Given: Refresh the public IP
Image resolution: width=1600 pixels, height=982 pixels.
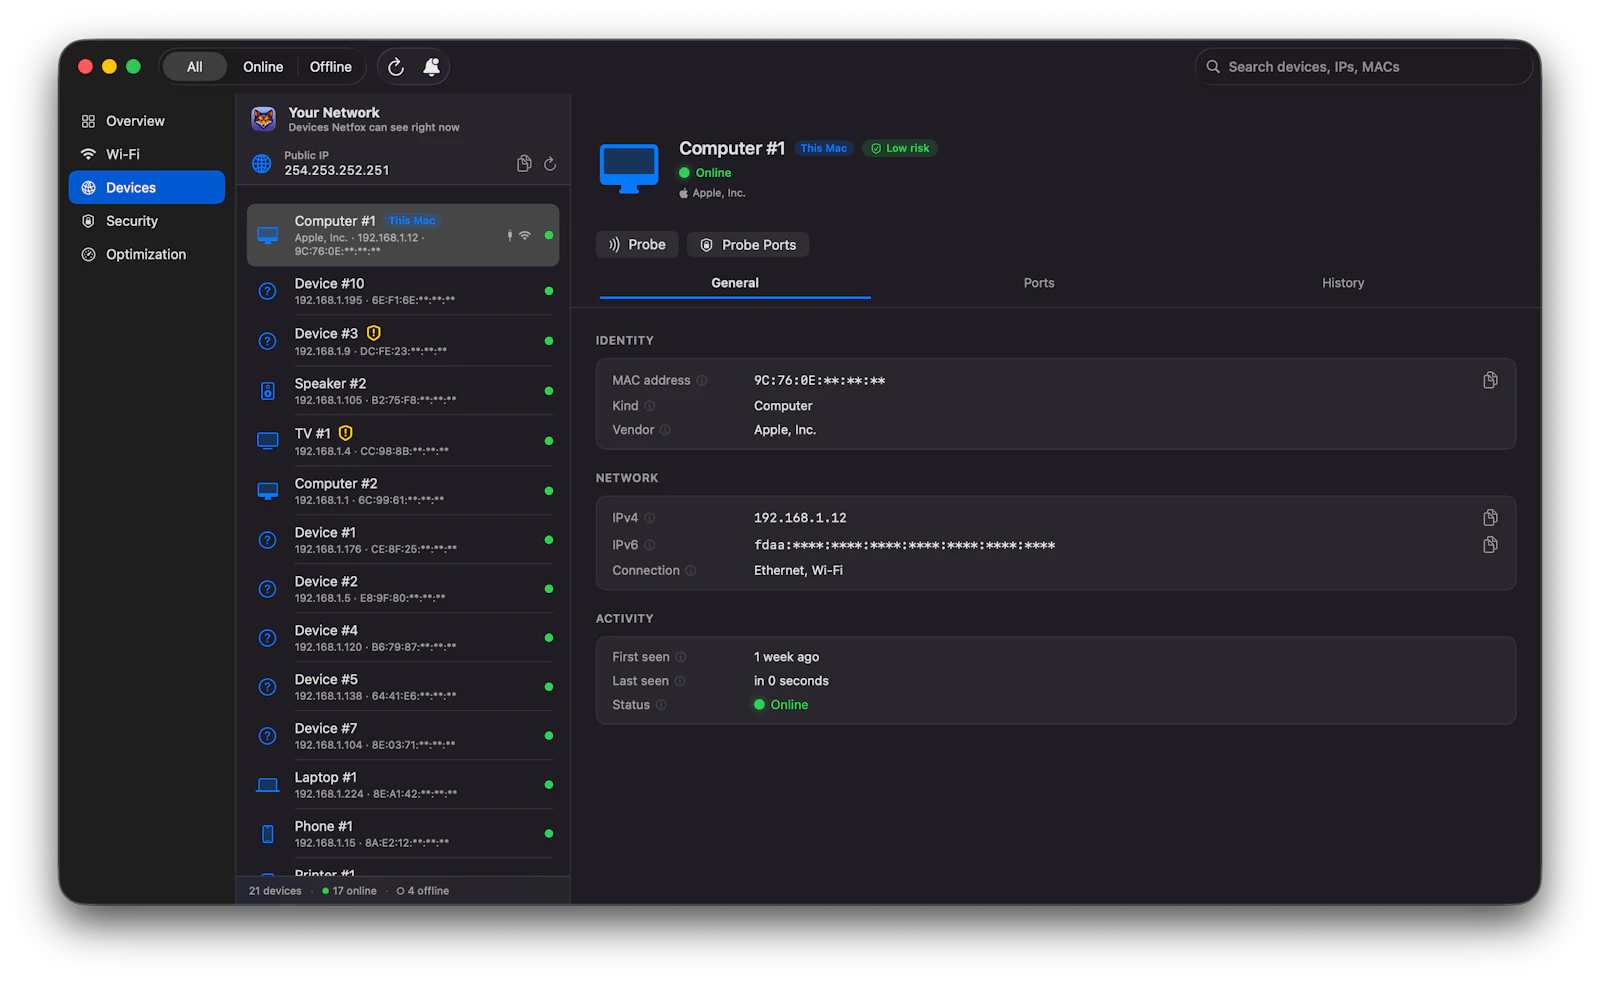Looking at the screenshot, I should pyautogui.click(x=550, y=163).
